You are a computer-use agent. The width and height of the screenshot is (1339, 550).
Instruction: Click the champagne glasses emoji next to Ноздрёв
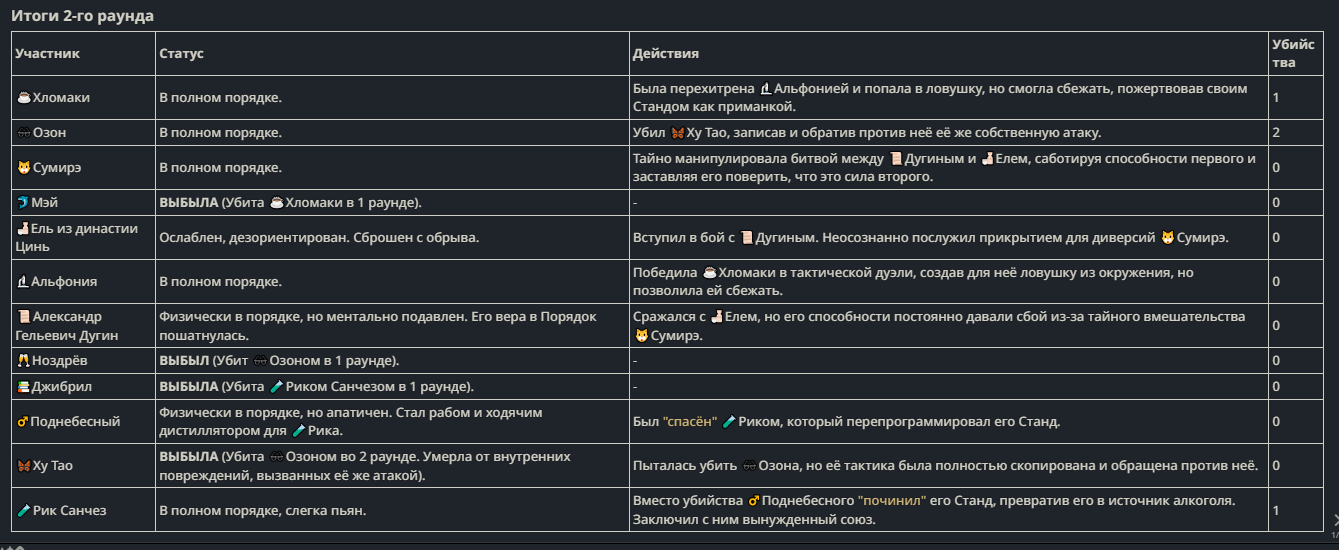coord(24,360)
